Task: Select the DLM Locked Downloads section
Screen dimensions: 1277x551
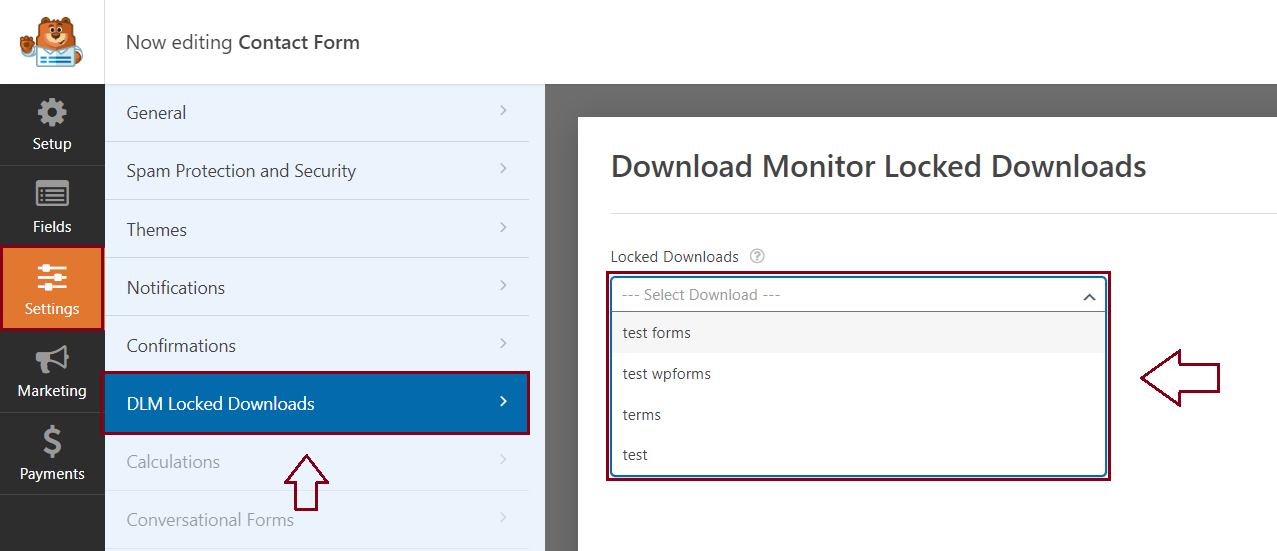Action: [316, 403]
